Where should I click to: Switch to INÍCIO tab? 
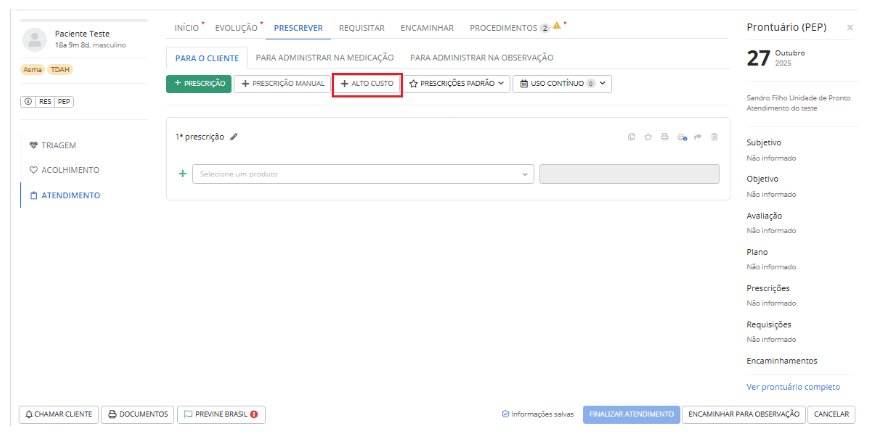(x=187, y=28)
